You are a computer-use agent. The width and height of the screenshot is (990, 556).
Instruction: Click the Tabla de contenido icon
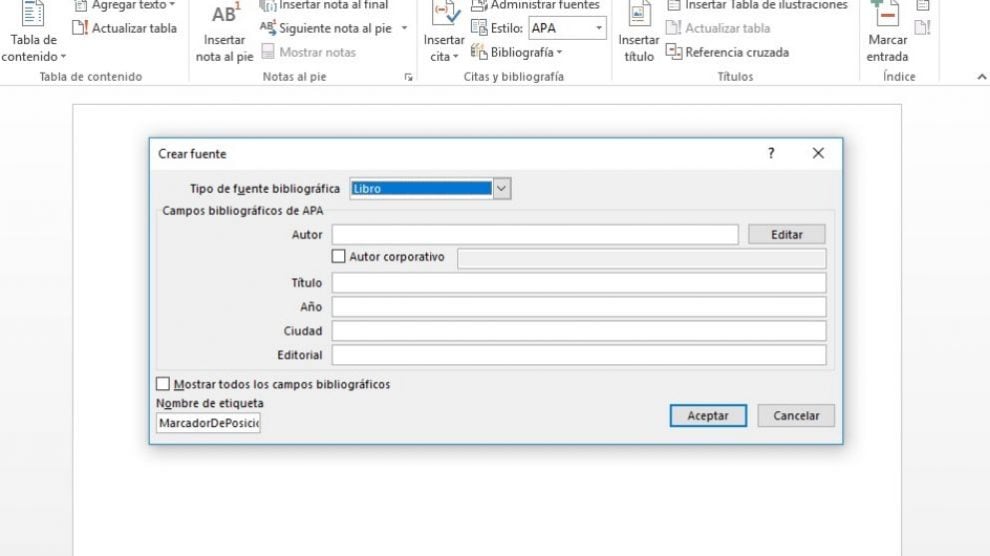pyautogui.click(x=33, y=14)
